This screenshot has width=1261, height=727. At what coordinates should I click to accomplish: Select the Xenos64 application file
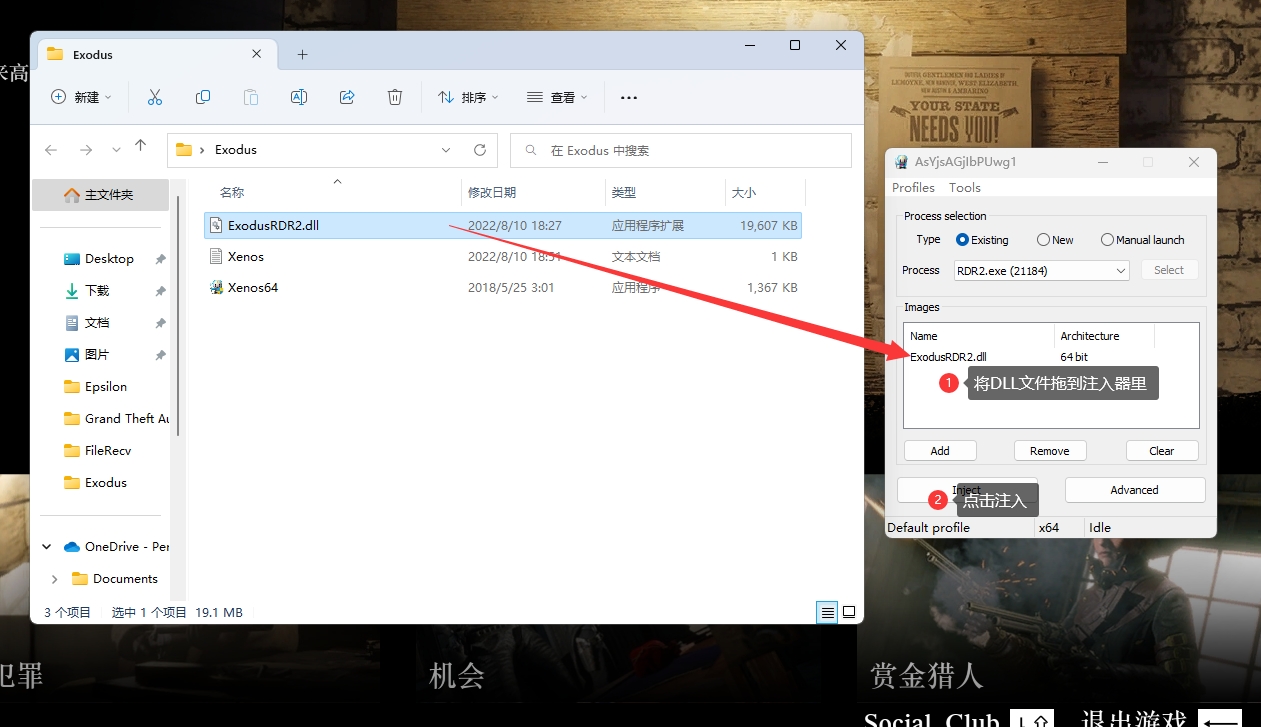click(252, 288)
